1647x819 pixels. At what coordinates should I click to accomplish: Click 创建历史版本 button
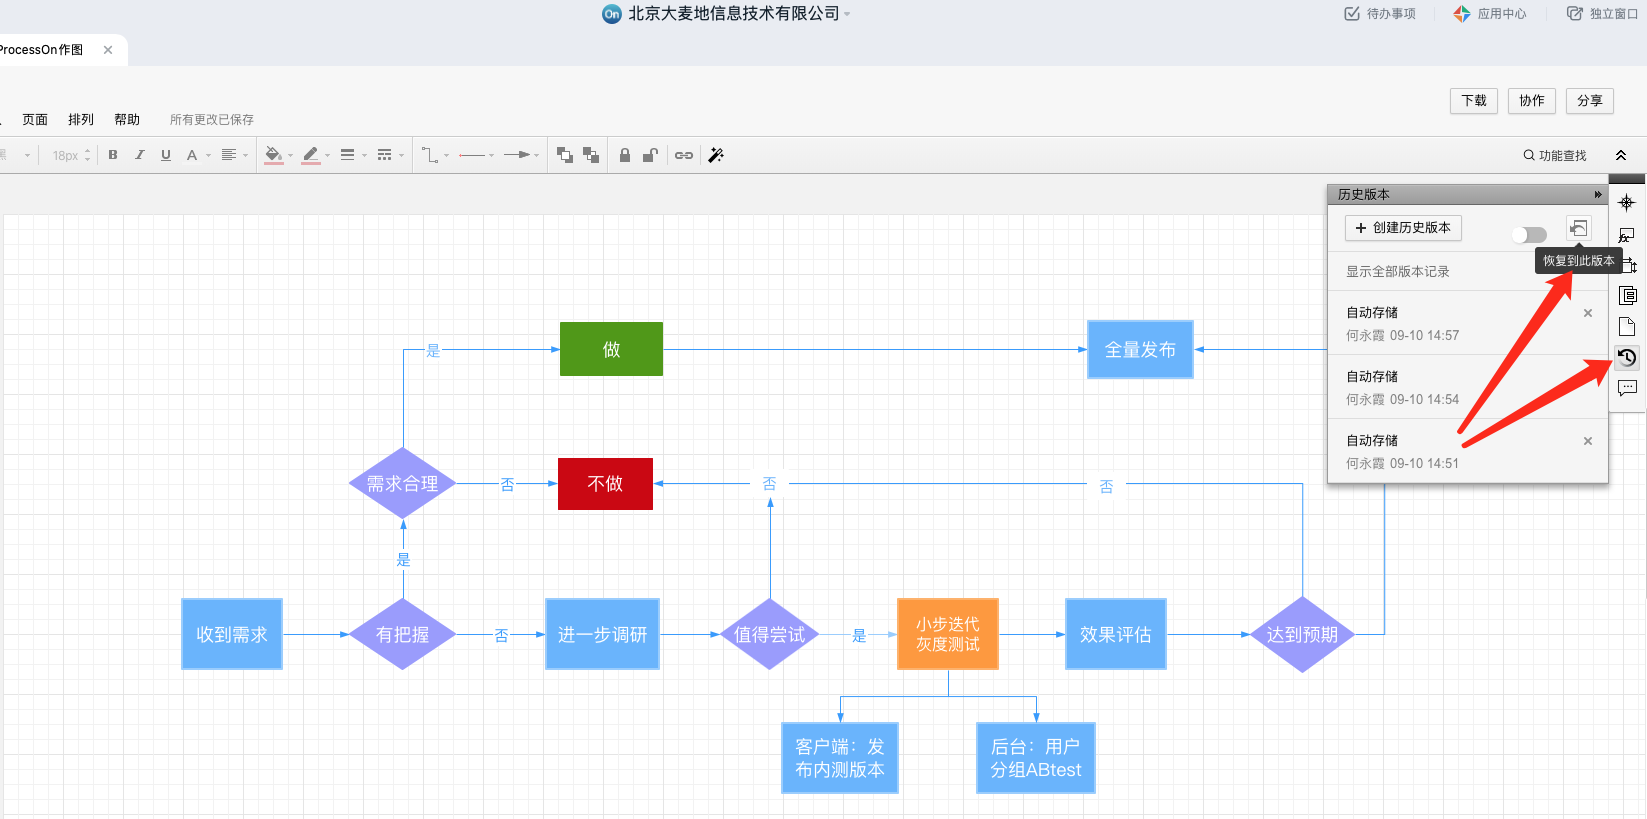(1403, 228)
